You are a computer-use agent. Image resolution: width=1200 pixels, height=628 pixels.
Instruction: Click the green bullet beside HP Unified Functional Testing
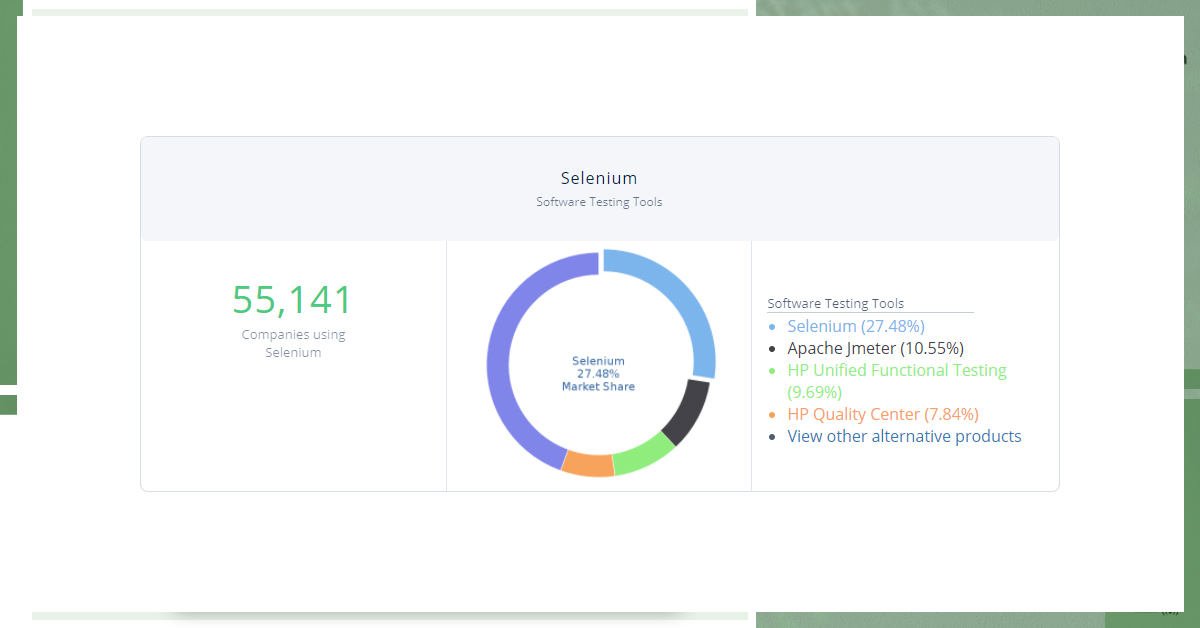pos(771,371)
